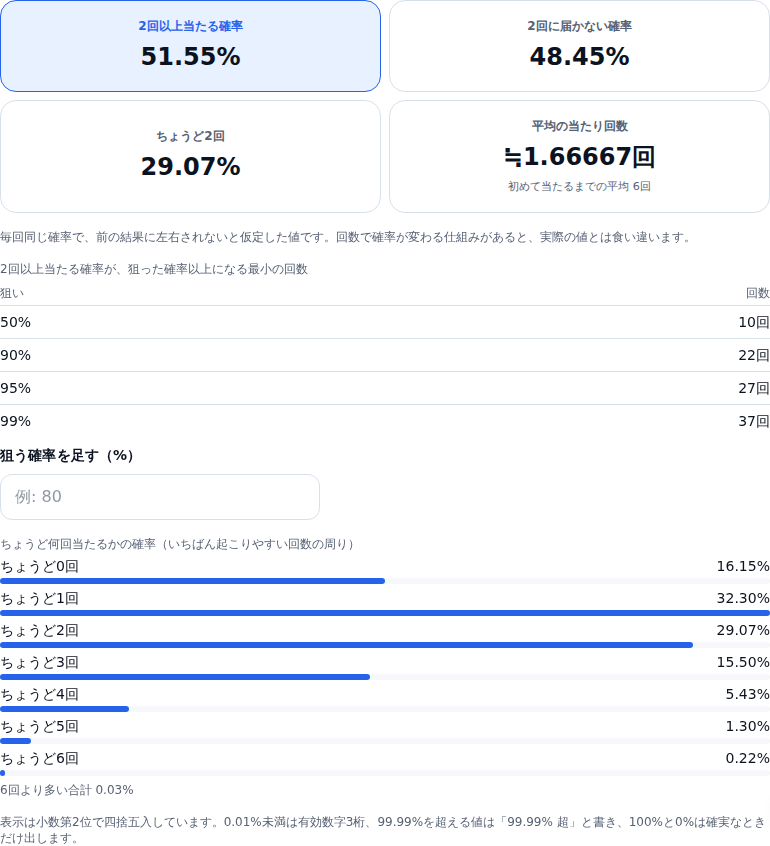
Task: Click the 1.30% value
Action: [x=747, y=726]
